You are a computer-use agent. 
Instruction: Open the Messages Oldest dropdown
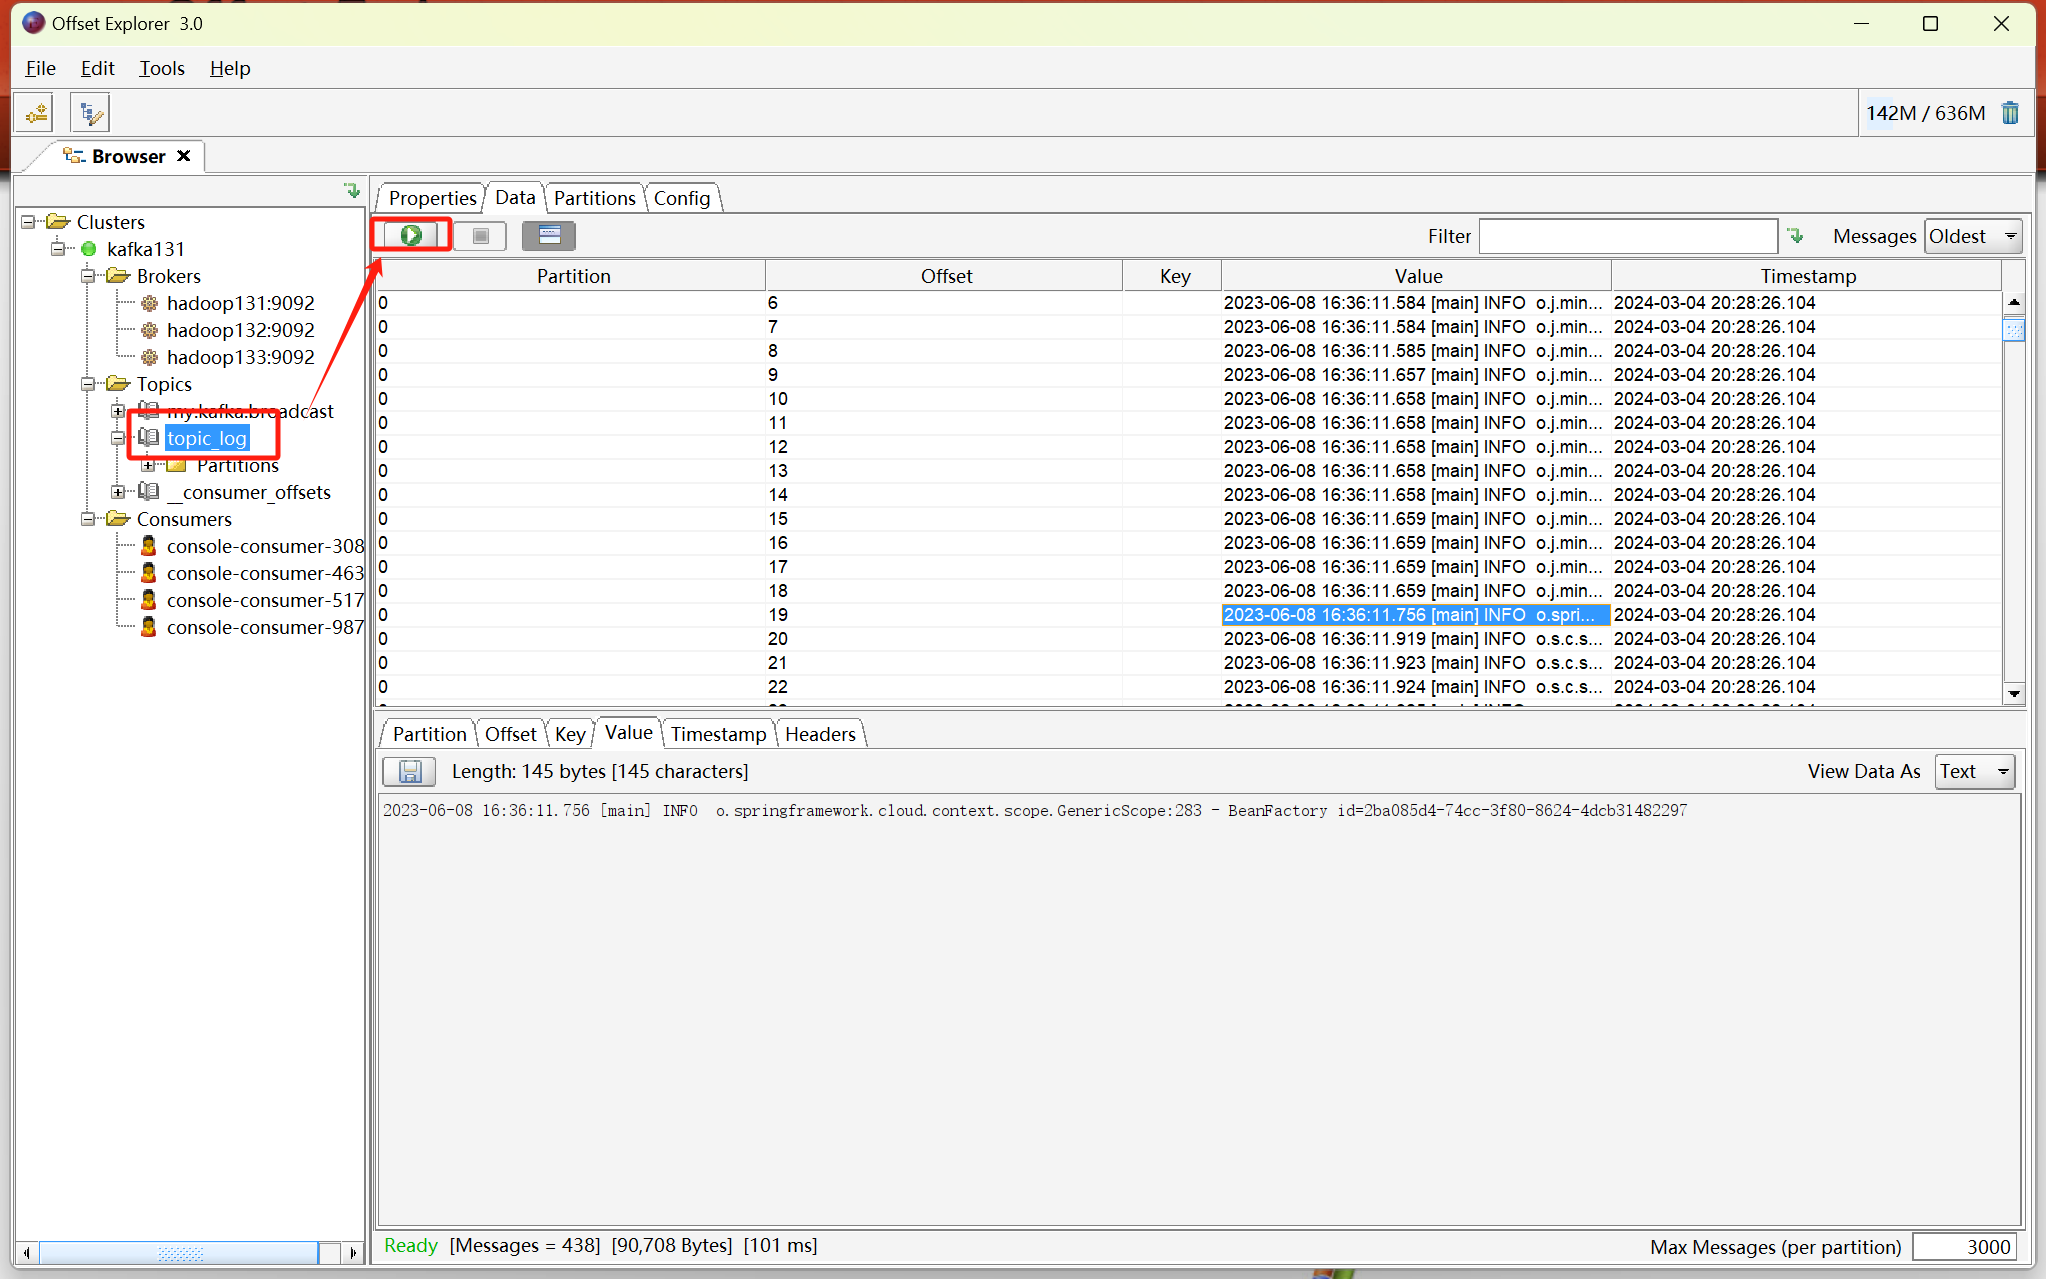[x=1973, y=237]
